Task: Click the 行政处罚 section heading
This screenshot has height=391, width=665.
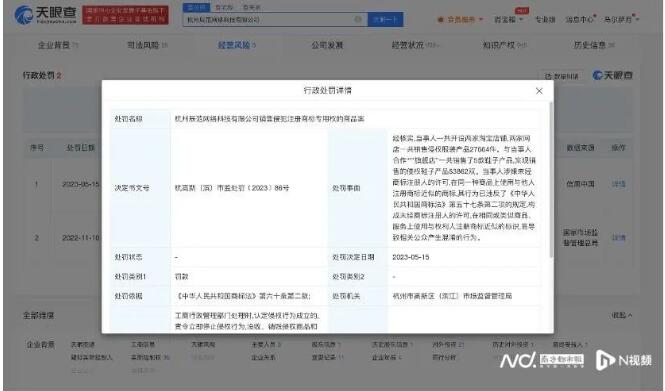Action: (x=42, y=75)
